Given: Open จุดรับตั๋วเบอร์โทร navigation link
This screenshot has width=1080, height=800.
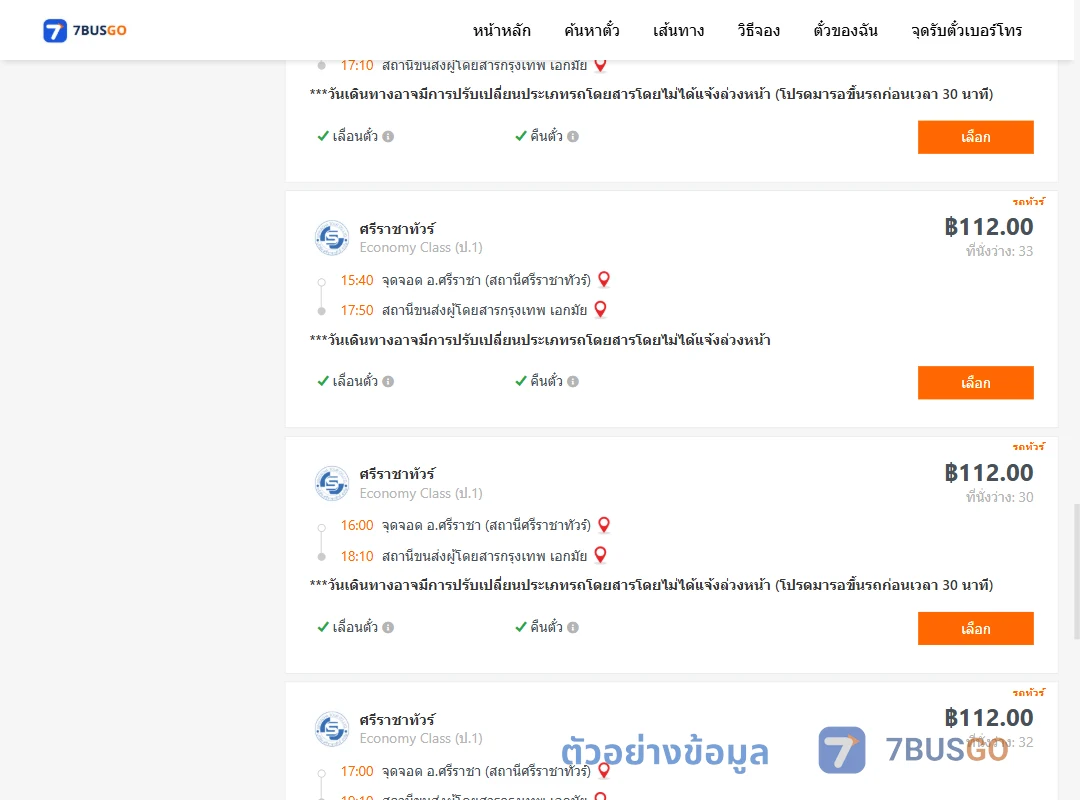Looking at the screenshot, I should point(966,31).
